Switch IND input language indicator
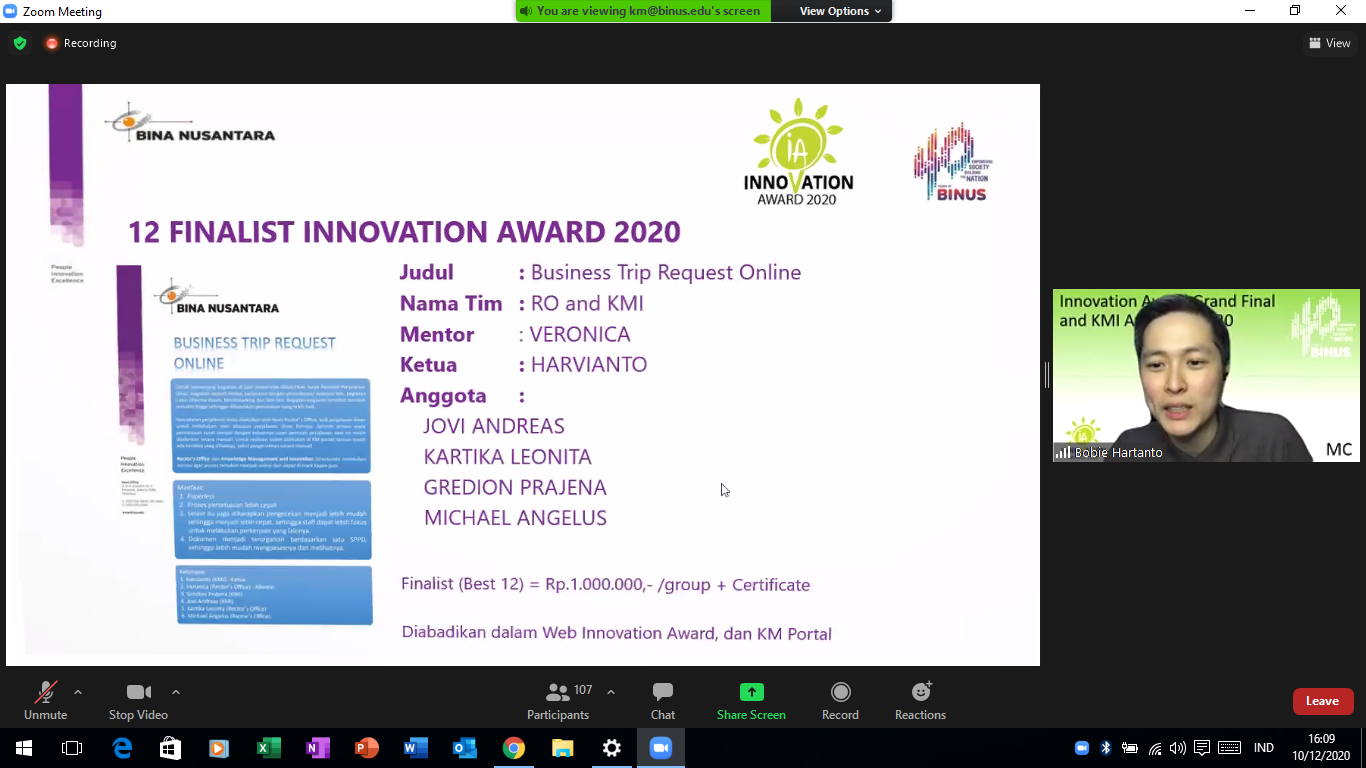The height and width of the screenshot is (768, 1366). [1264, 748]
